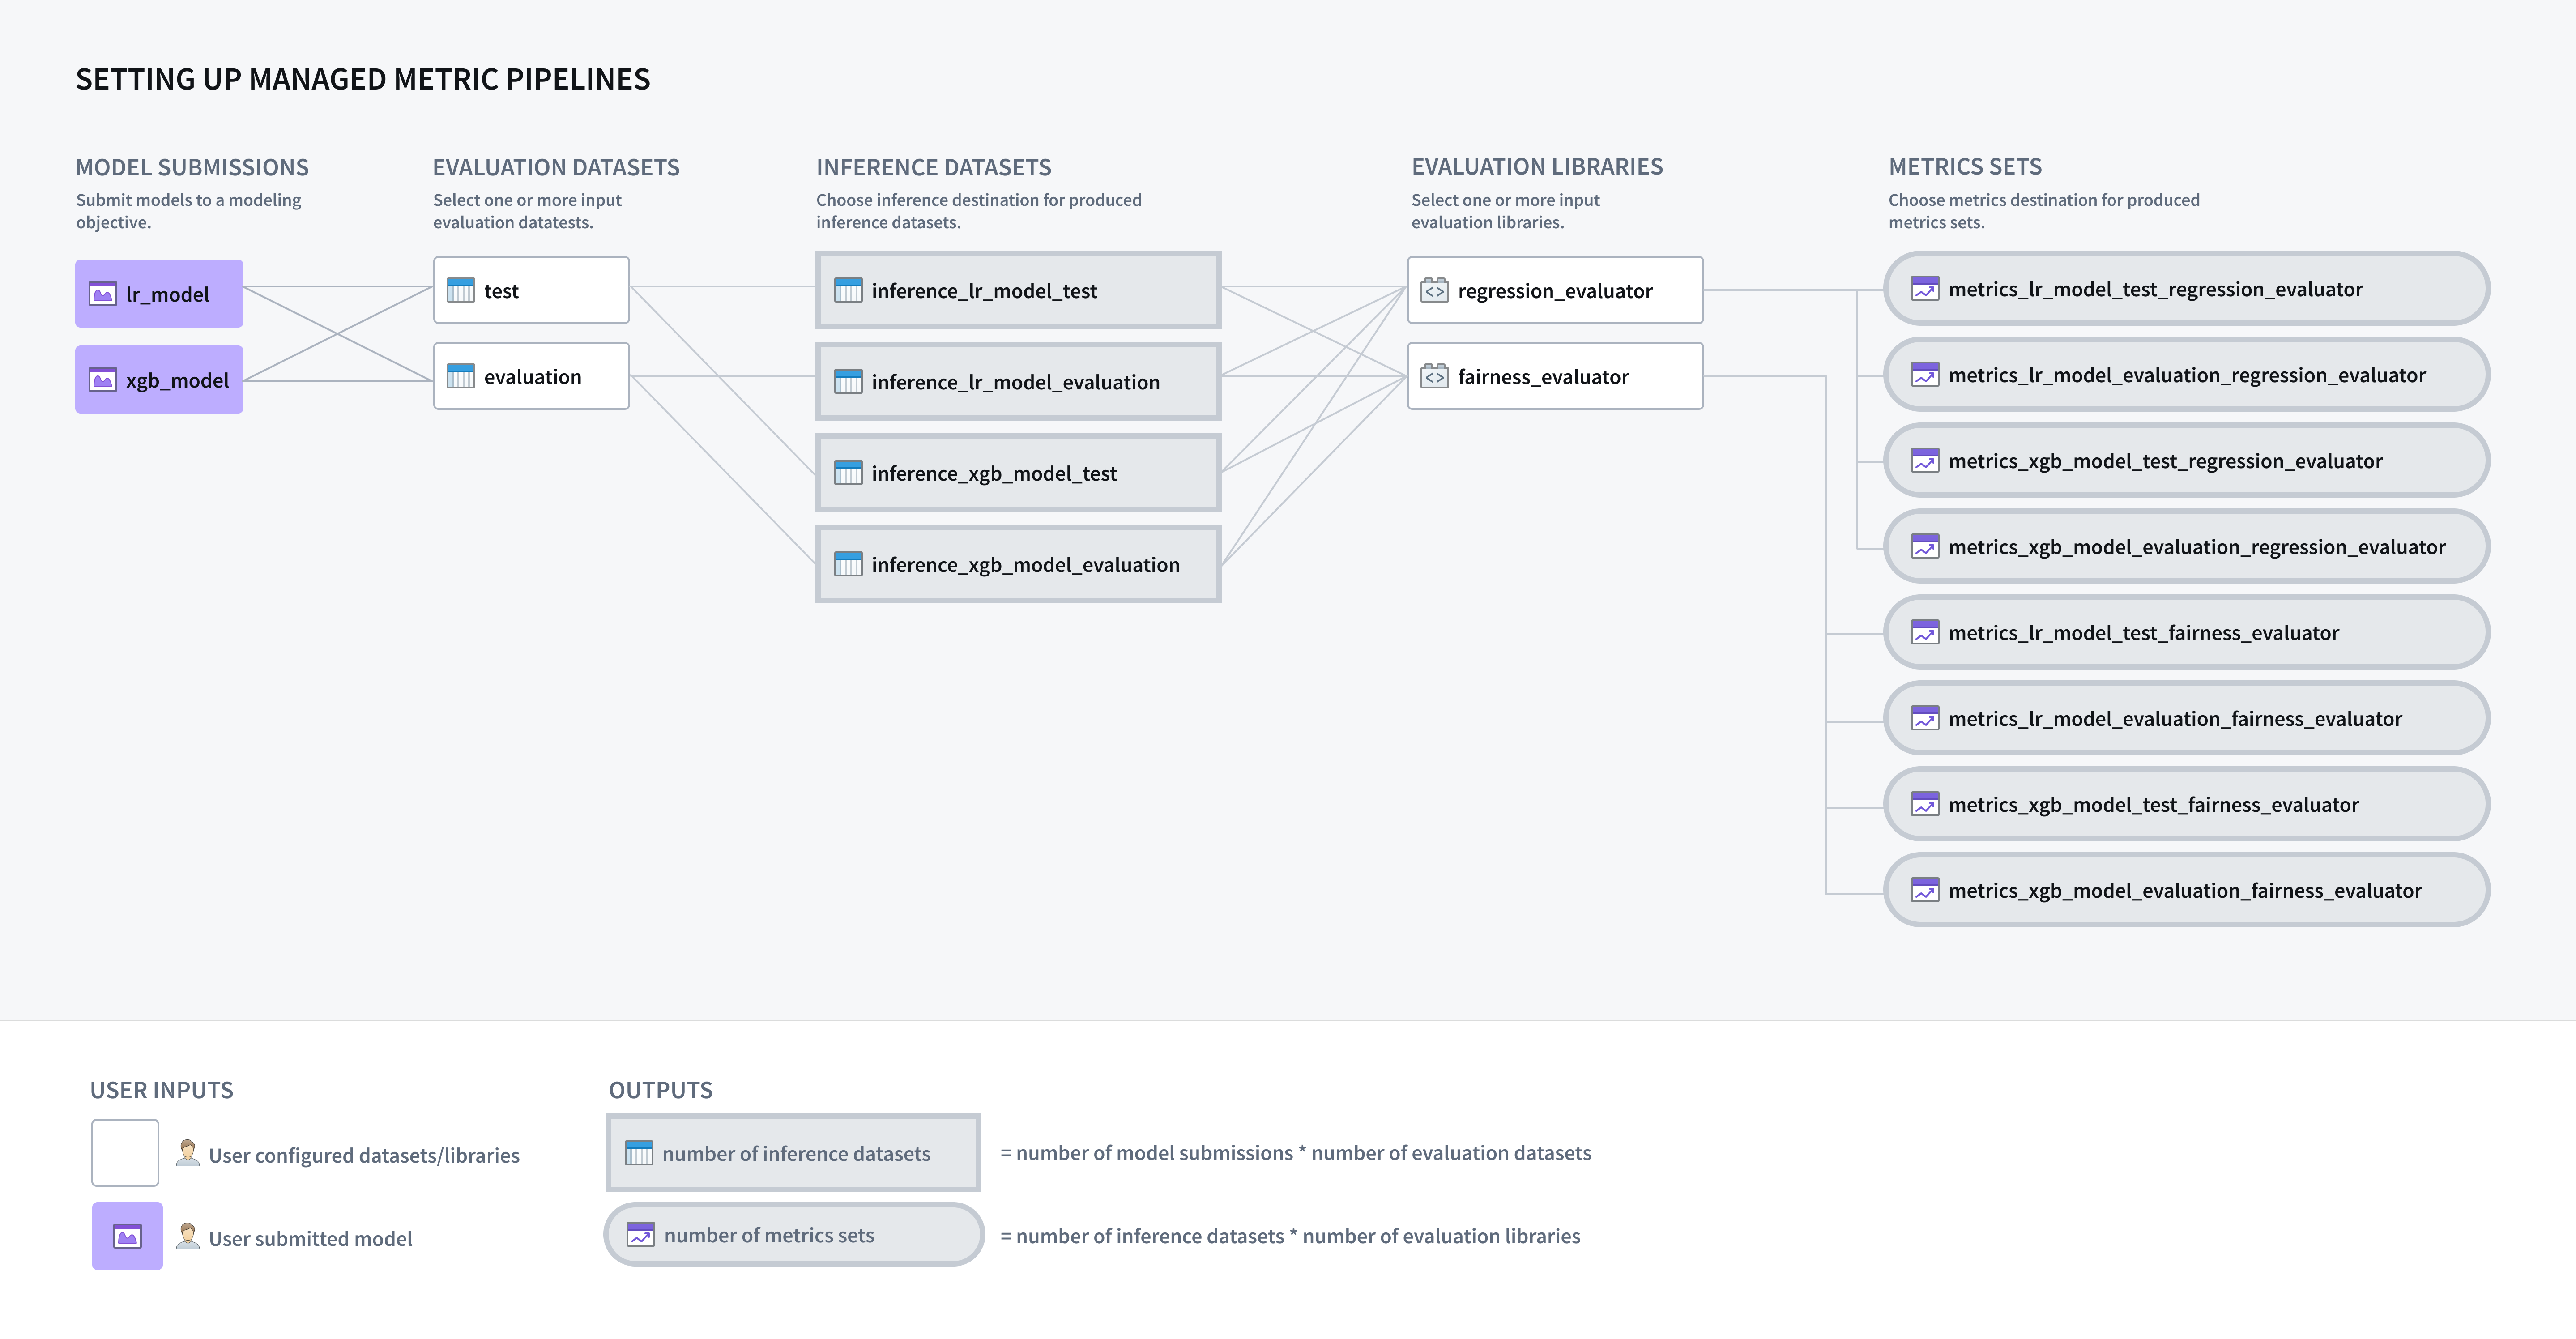Image resolution: width=2576 pixels, height=1339 pixels.
Task: Click the xgb_model model icon
Action: tap(103, 380)
